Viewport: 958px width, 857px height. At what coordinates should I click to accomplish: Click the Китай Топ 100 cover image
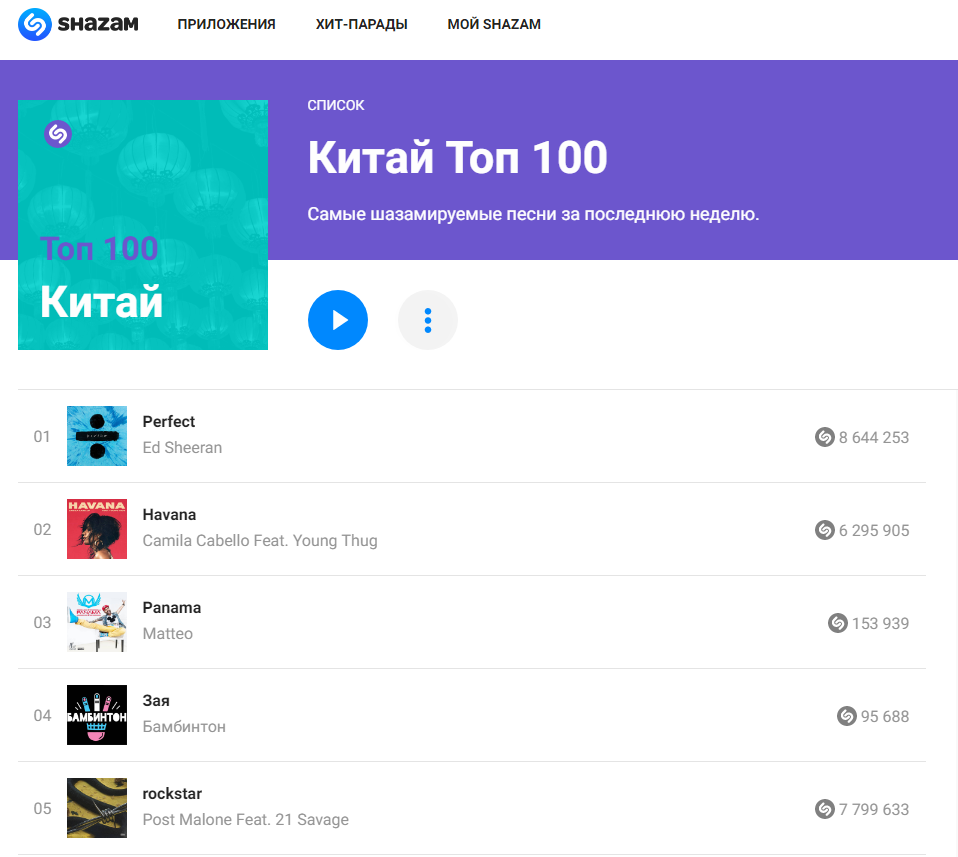(x=143, y=225)
